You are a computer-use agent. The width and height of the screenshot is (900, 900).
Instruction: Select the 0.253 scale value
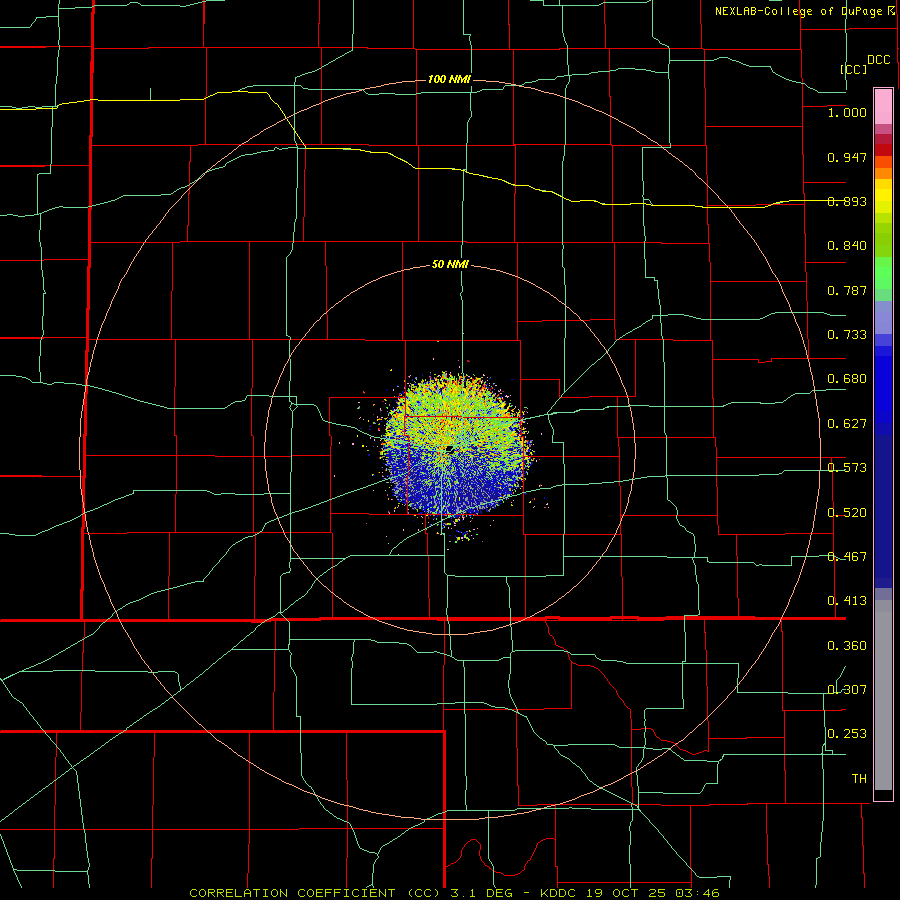pos(847,734)
